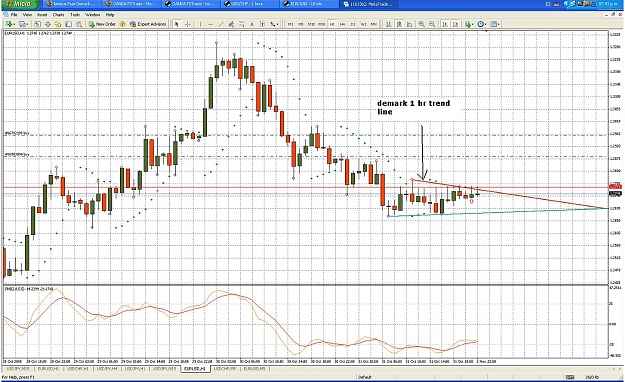Select the vertical line drawing tool
The height and width of the screenshot is (382, 625).
point(200,24)
